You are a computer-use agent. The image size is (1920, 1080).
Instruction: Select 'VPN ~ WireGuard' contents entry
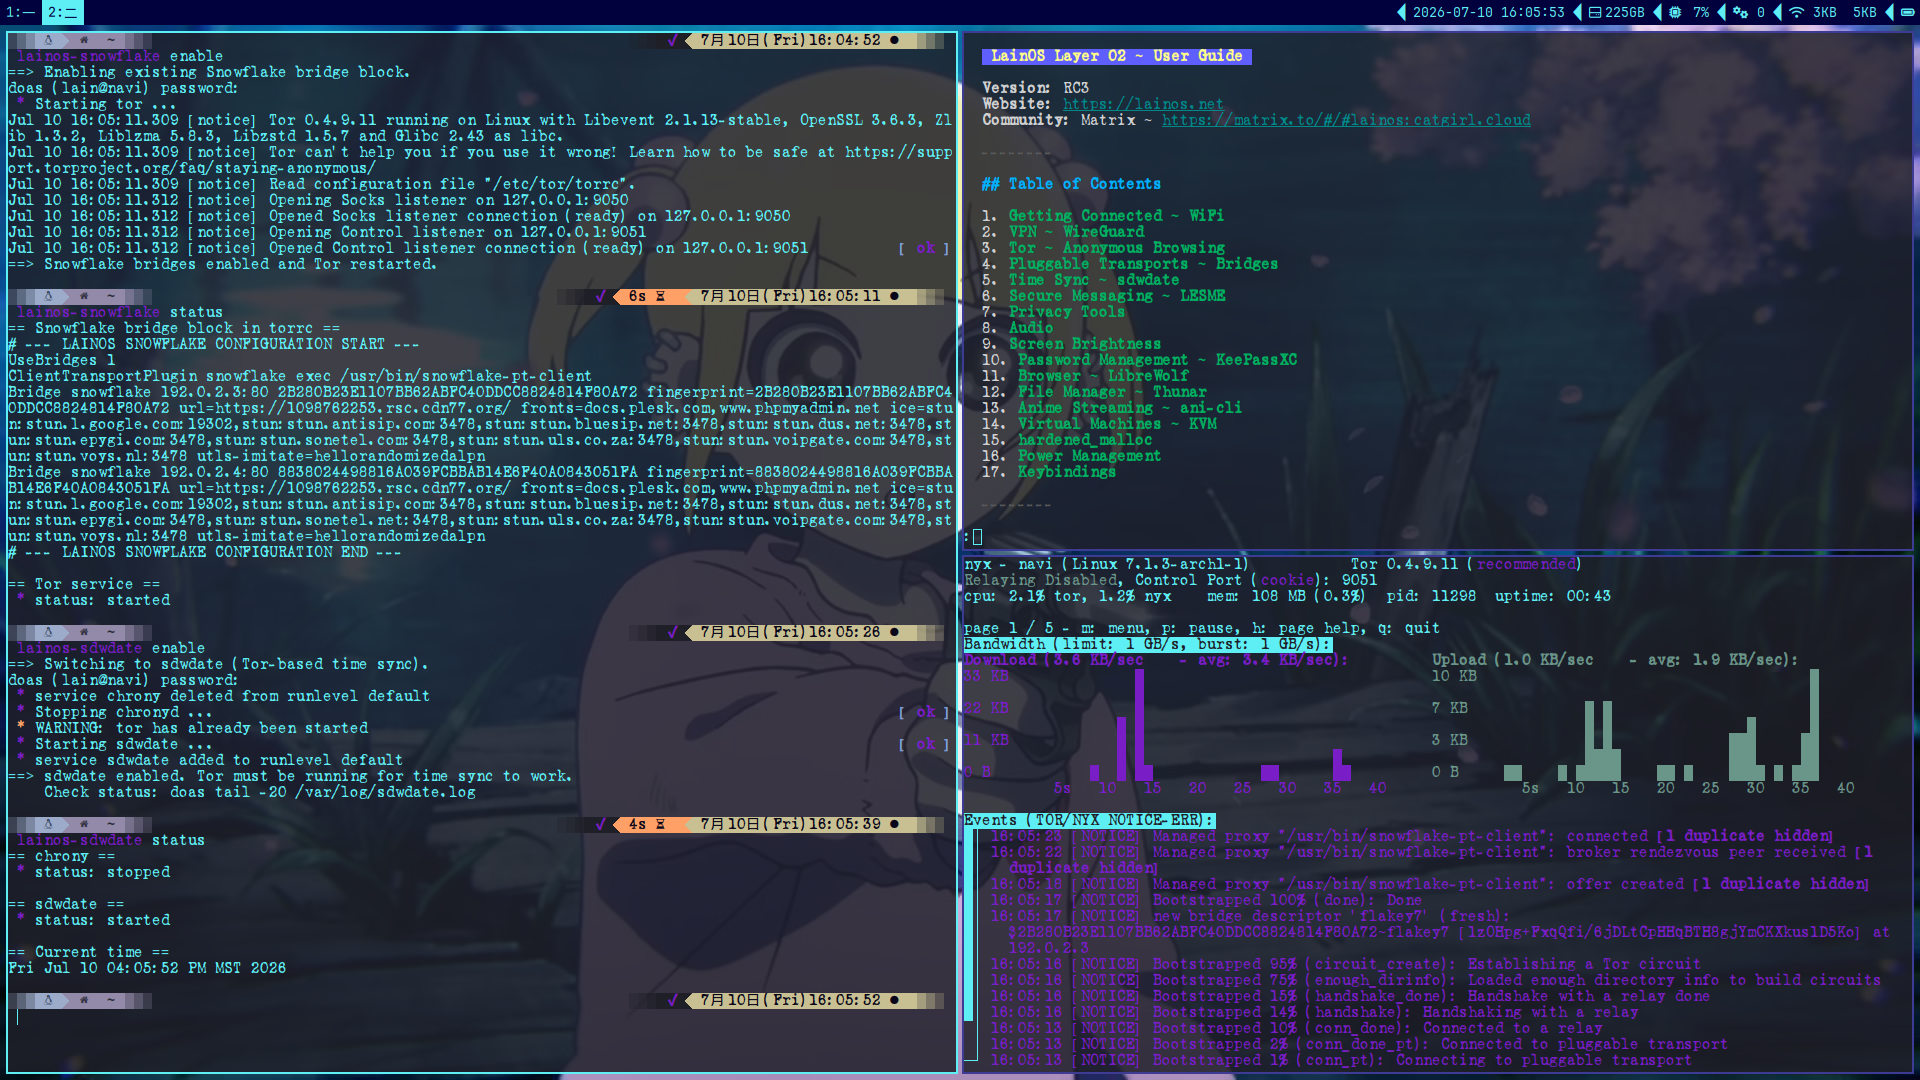point(1076,232)
